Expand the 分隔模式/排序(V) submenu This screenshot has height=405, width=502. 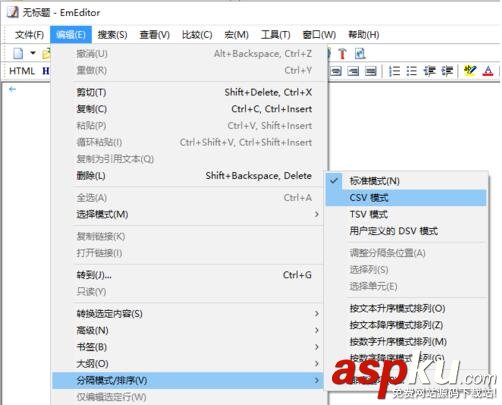coord(188,380)
